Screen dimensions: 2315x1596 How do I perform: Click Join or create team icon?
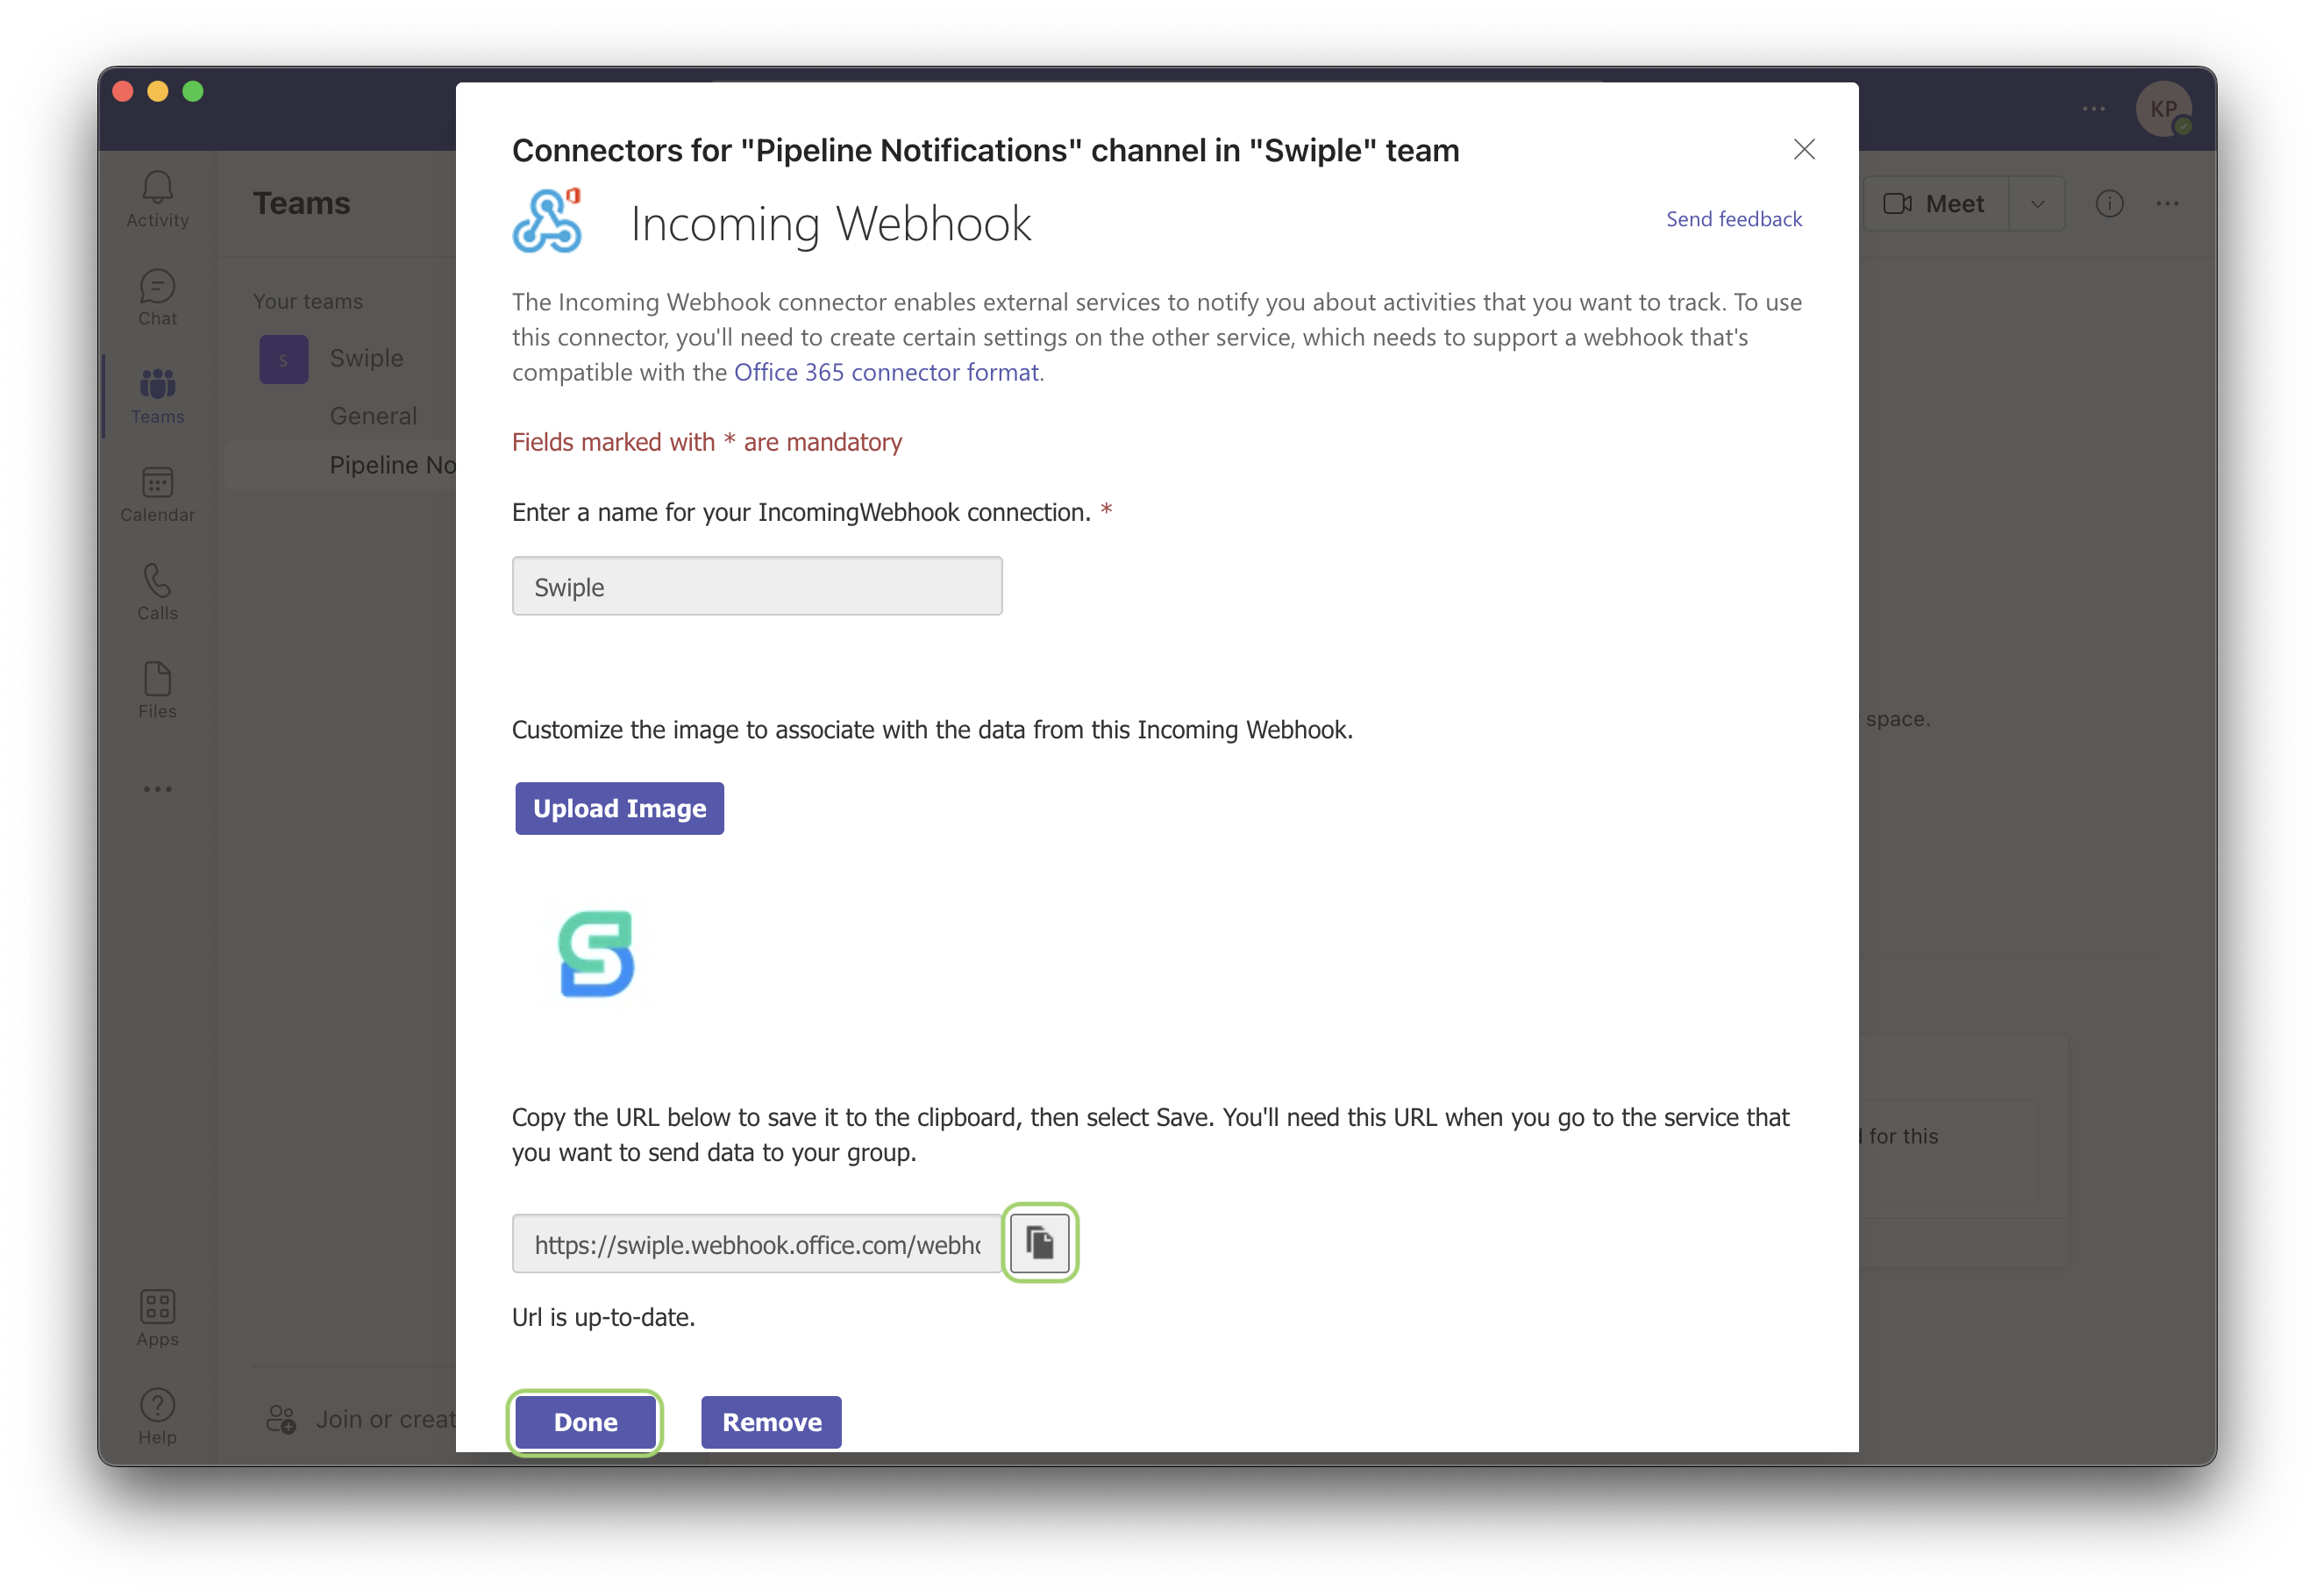(x=281, y=1419)
